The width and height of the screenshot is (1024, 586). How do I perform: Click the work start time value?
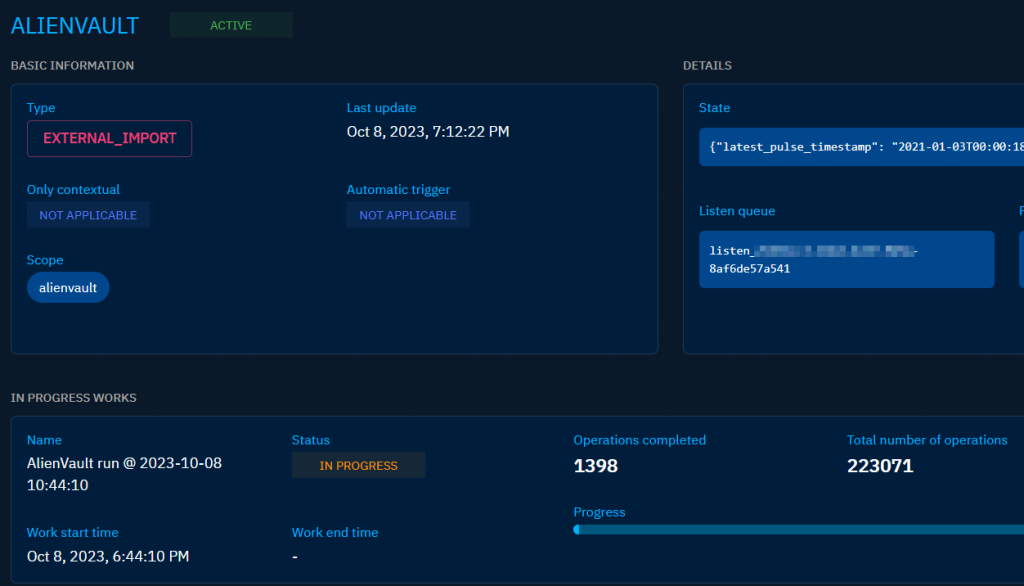108,557
